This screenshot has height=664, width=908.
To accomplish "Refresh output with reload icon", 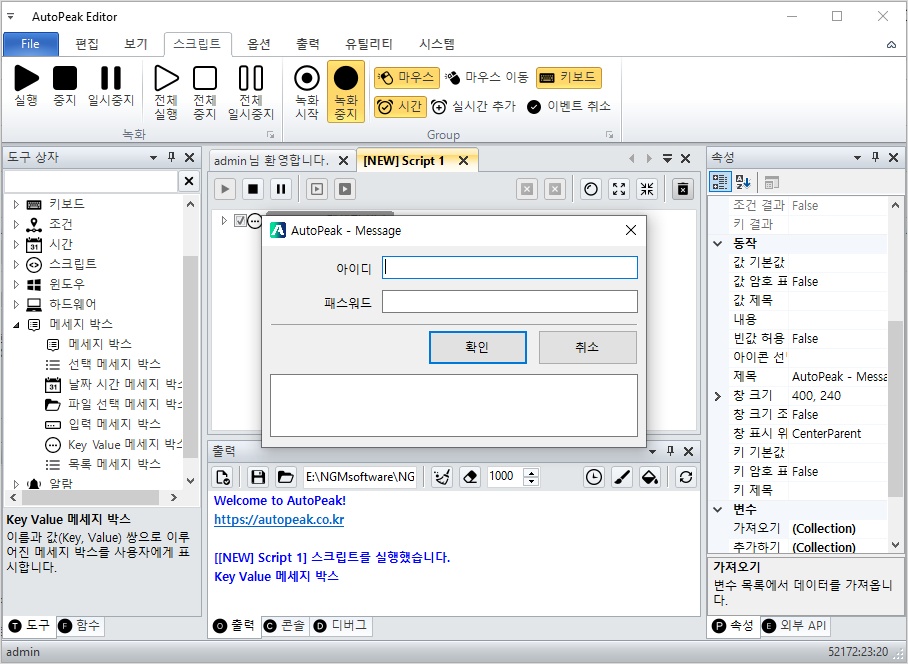I will [x=686, y=477].
